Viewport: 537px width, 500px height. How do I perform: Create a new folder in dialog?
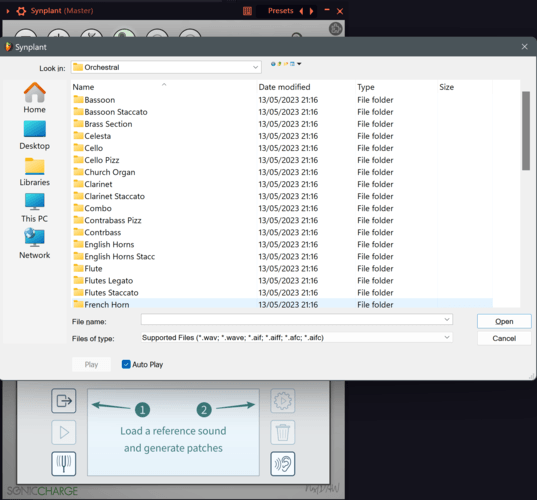click(x=286, y=64)
